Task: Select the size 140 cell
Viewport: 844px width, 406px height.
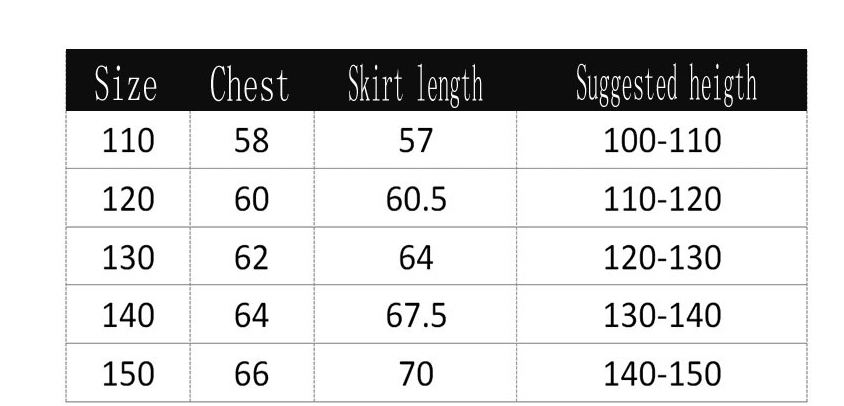Action: click(128, 314)
